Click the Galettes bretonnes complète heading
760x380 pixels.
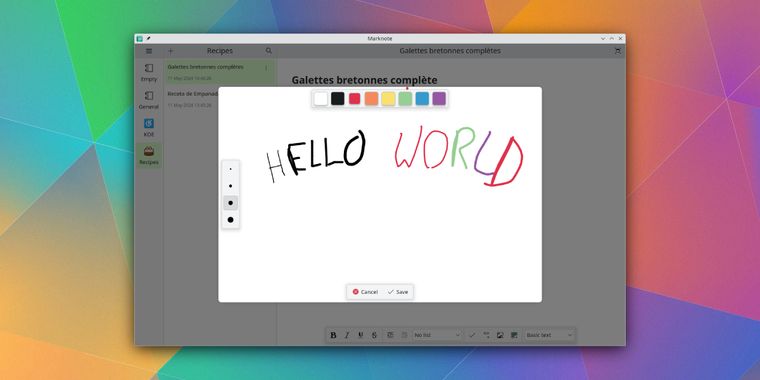point(364,80)
